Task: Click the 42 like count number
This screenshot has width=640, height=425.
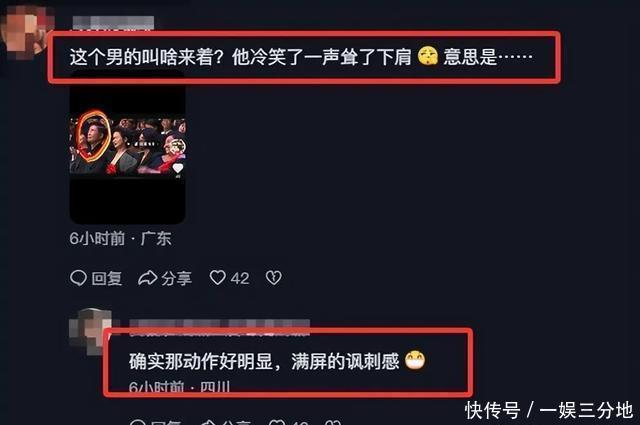Action: pyautogui.click(x=240, y=278)
